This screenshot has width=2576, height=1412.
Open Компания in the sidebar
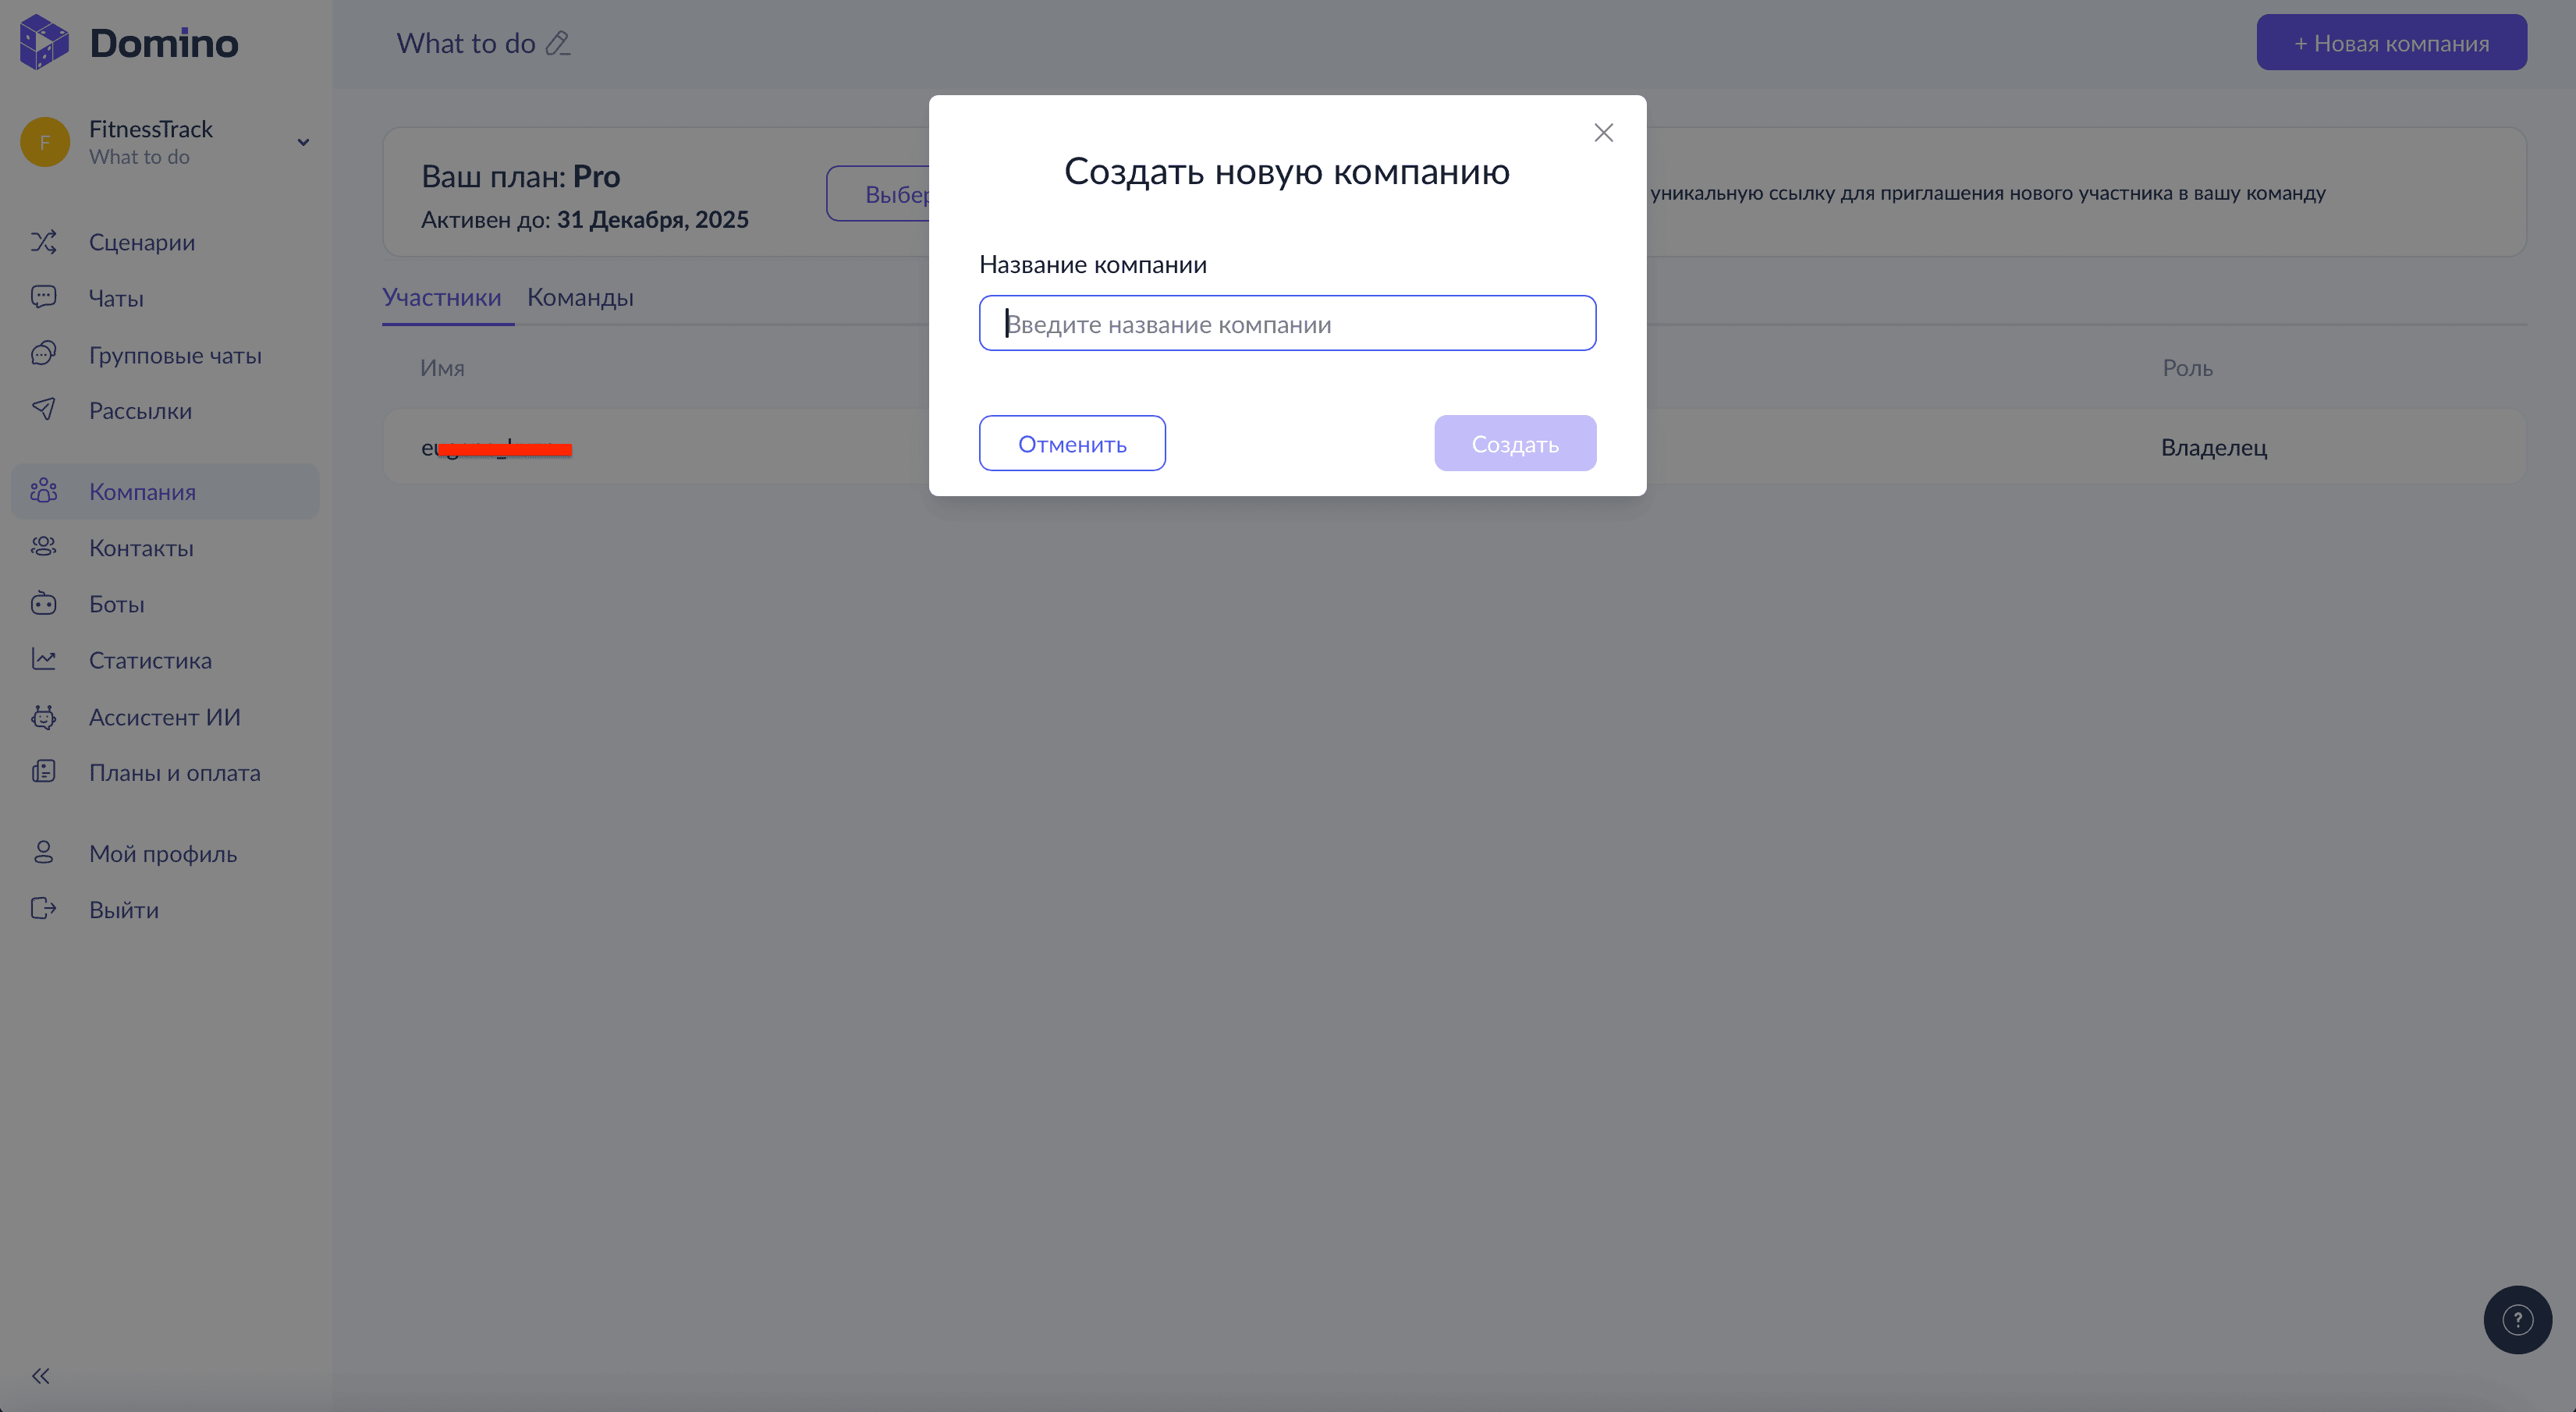point(165,491)
